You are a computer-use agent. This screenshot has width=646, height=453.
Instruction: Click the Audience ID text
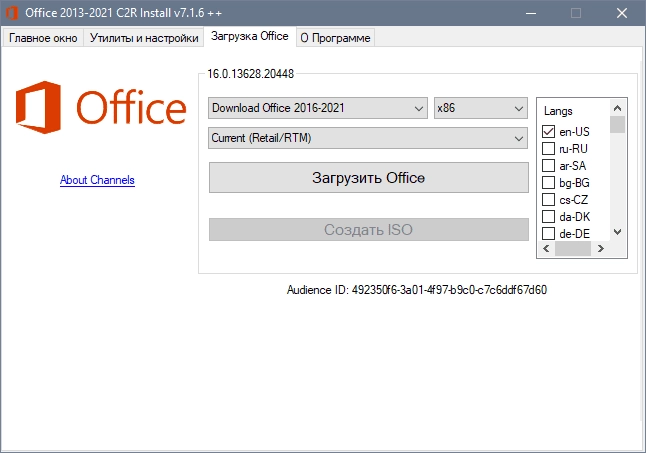pos(417,290)
